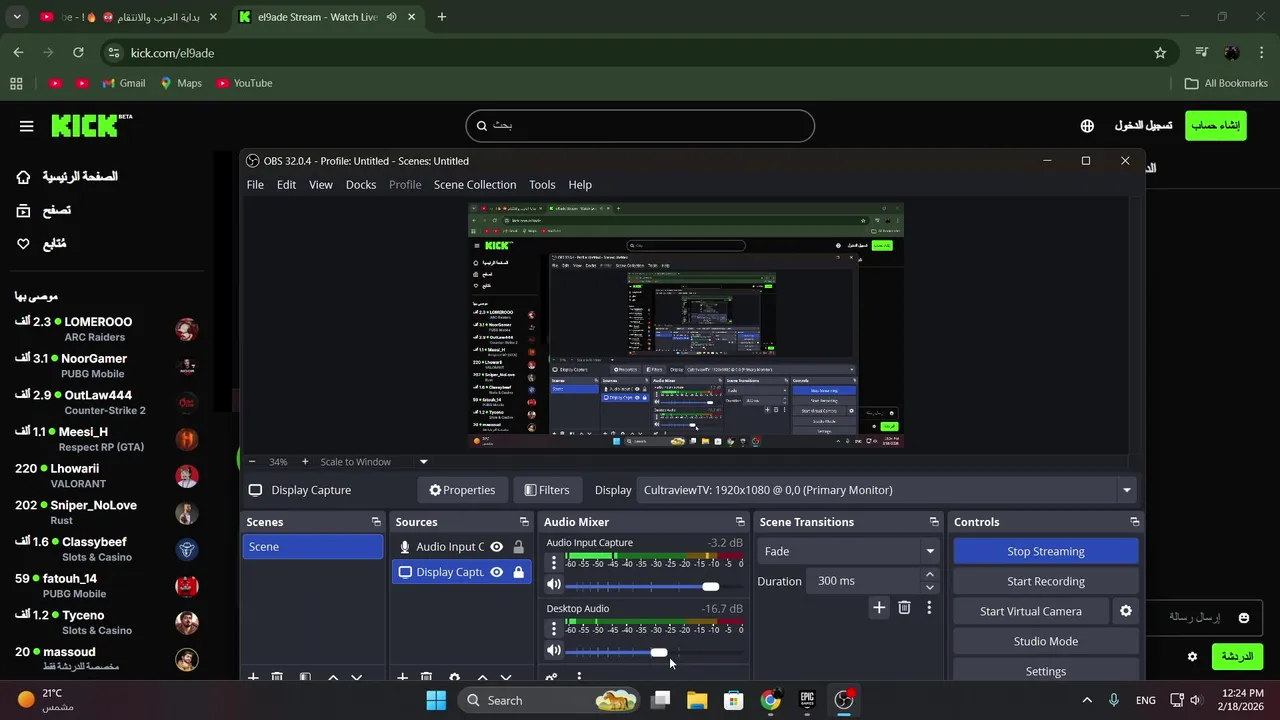This screenshot has width=1280, height=720.
Task: Reload the kick.com page
Action: [x=78, y=53]
